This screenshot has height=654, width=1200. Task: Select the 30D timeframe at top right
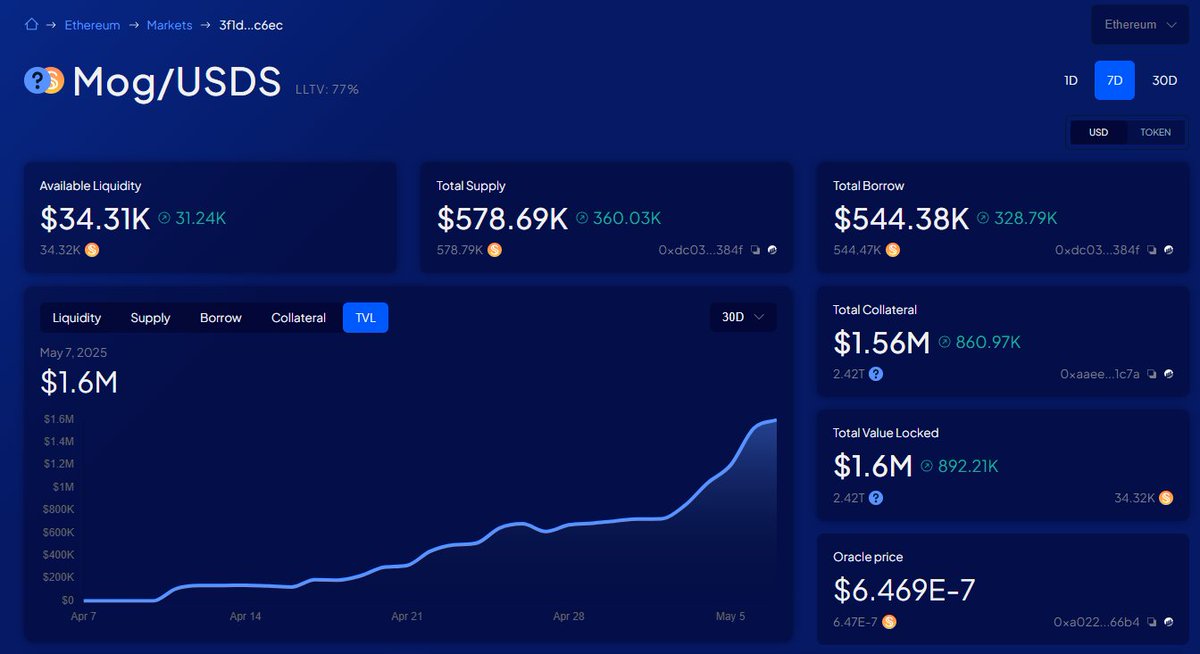pyautogui.click(x=1164, y=80)
